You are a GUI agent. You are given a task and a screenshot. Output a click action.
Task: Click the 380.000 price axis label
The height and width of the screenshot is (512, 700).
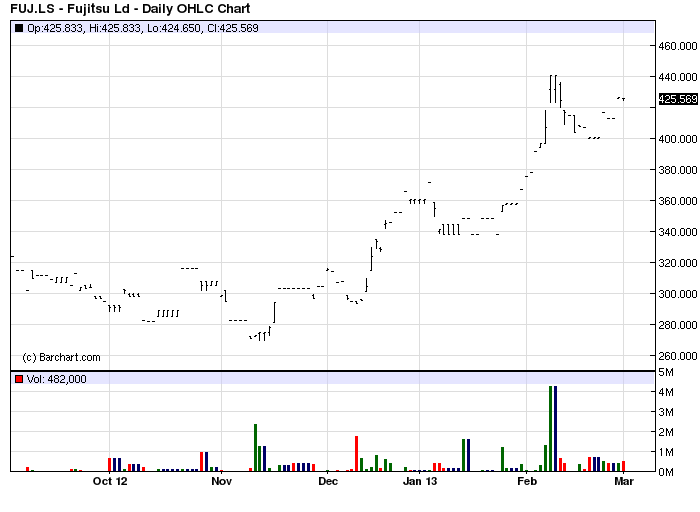click(x=678, y=170)
